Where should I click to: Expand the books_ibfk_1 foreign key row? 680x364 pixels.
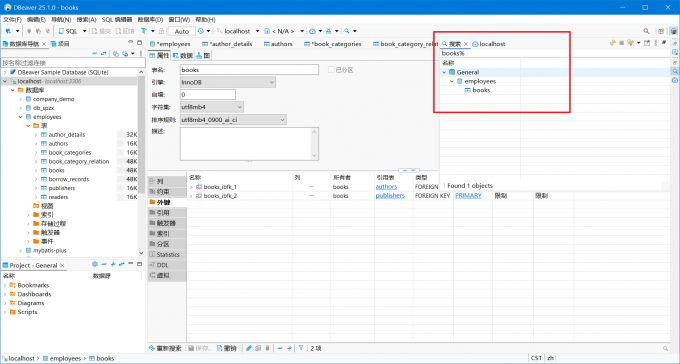click(x=191, y=187)
